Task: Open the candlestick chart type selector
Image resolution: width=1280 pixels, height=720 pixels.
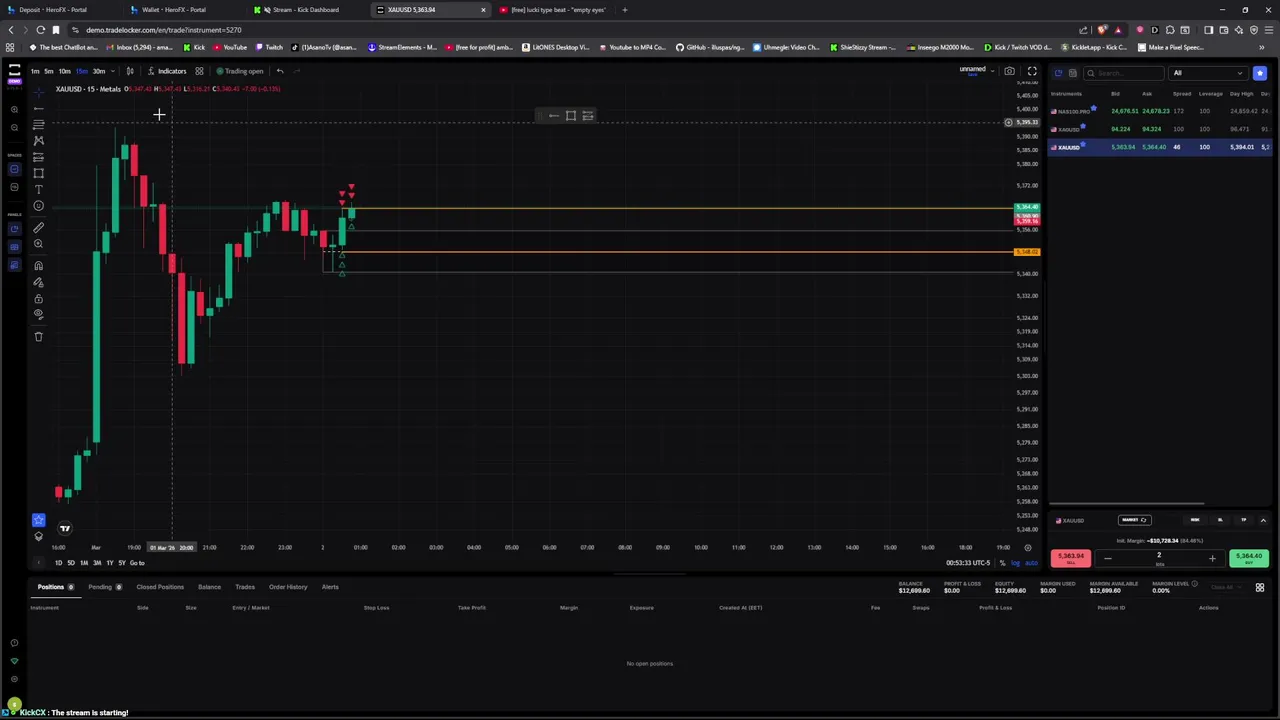Action: click(130, 71)
